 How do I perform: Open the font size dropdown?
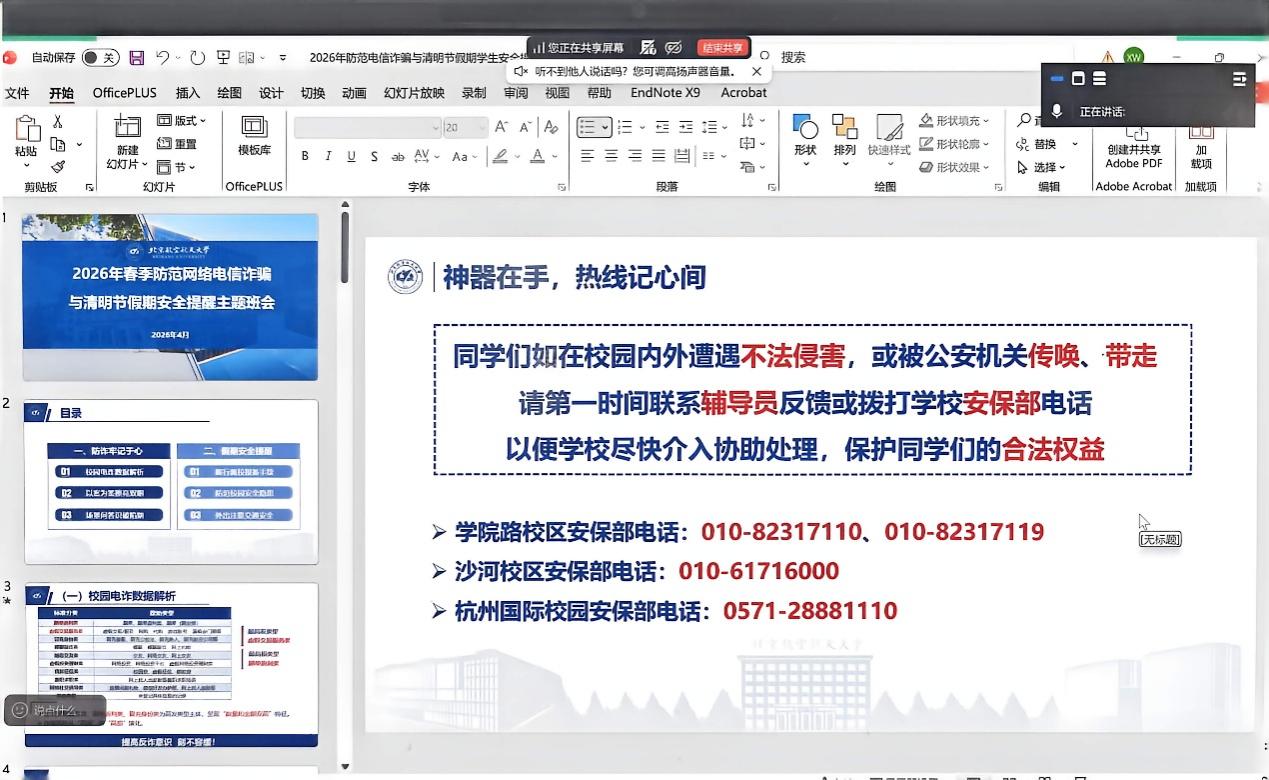point(482,128)
